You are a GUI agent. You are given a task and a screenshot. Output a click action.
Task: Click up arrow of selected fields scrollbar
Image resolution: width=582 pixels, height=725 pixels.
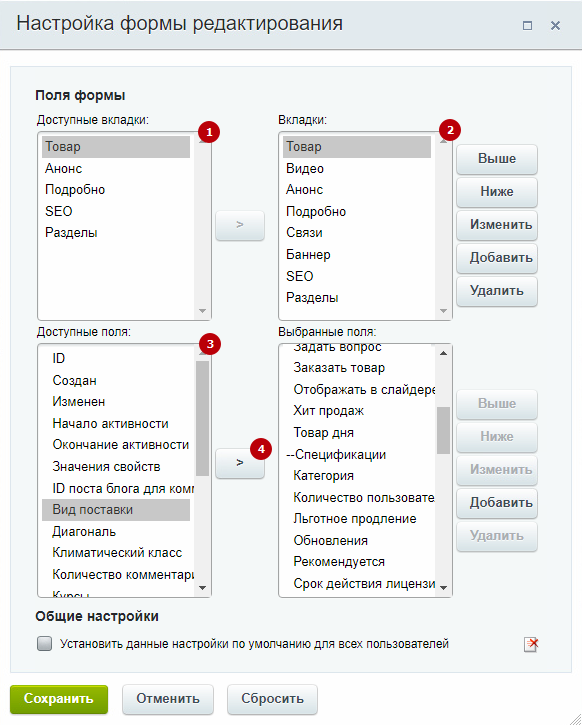(443, 353)
